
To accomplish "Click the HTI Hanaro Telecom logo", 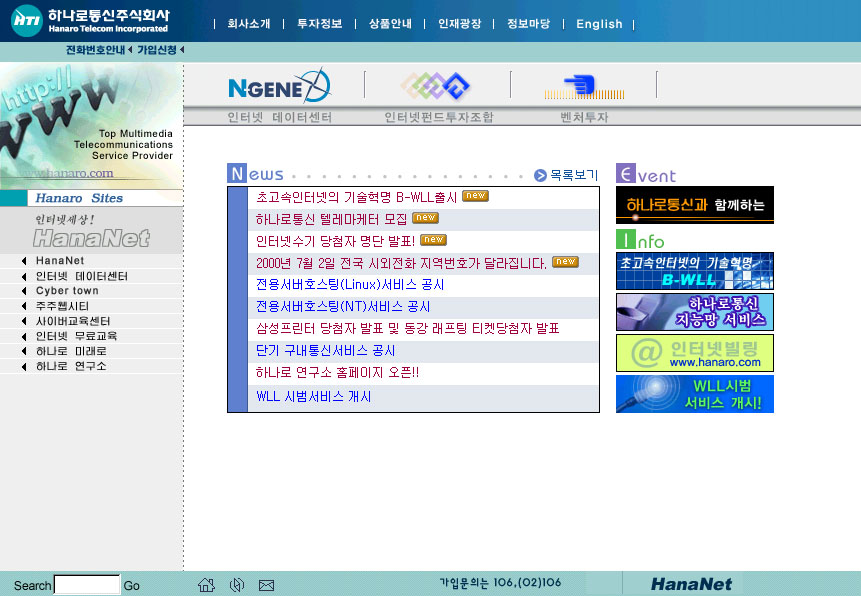I will pos(91,21).
